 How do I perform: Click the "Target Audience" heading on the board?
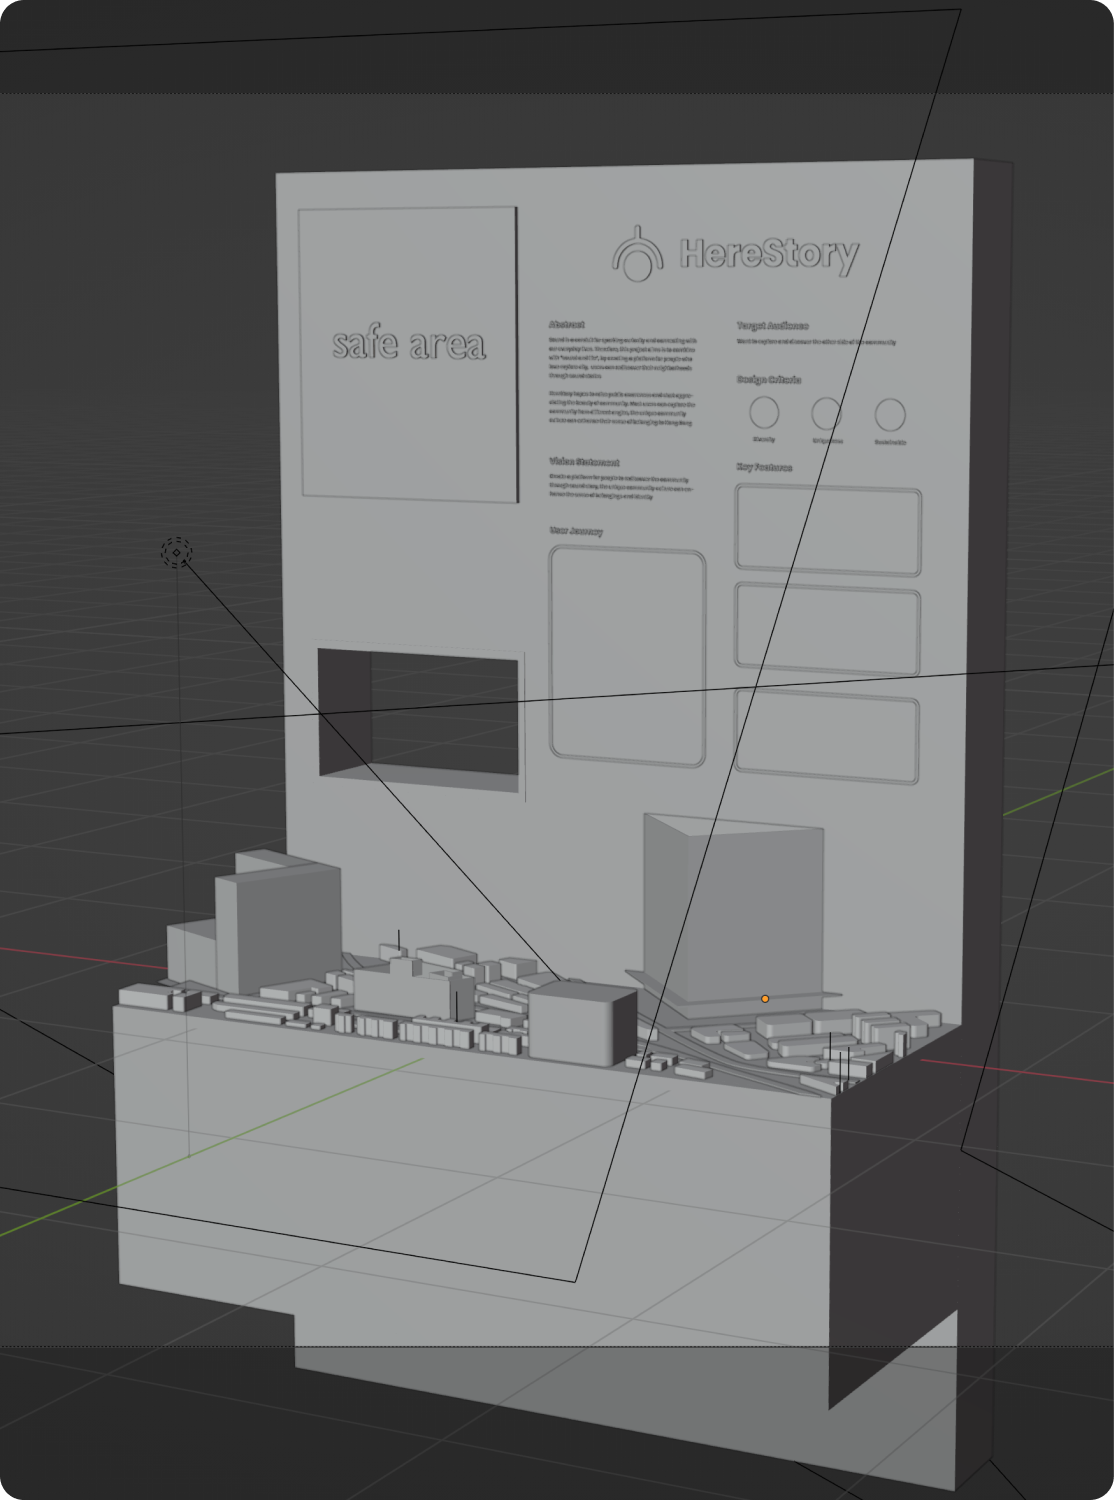tap(773, 326)
